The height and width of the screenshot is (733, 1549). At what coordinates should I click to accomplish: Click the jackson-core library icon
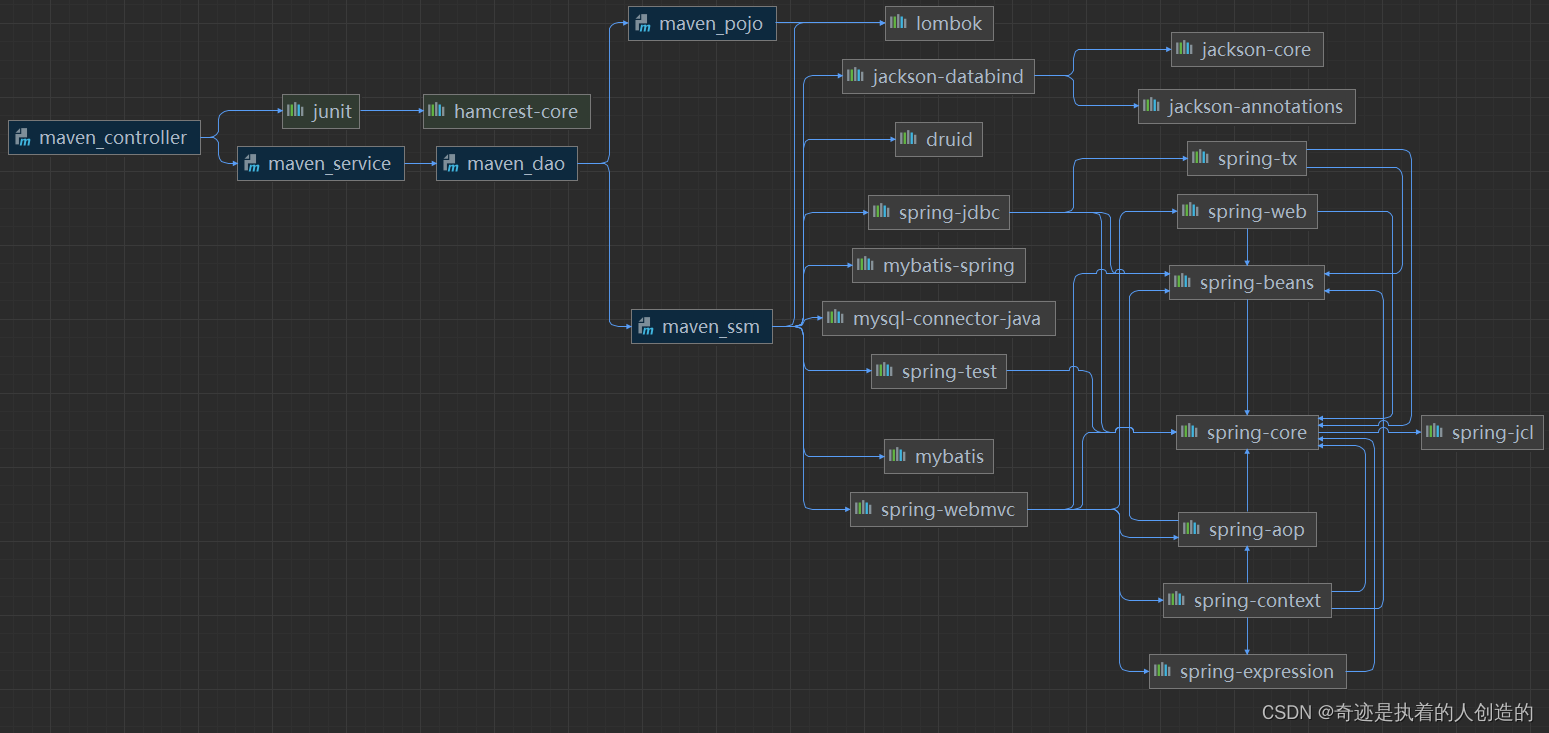[x=1184, y=48]
